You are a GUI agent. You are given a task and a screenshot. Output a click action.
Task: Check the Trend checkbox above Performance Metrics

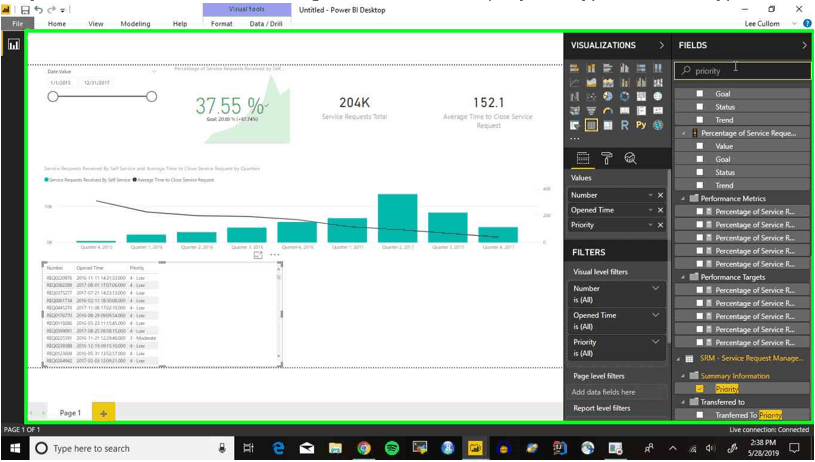(700, 185)
